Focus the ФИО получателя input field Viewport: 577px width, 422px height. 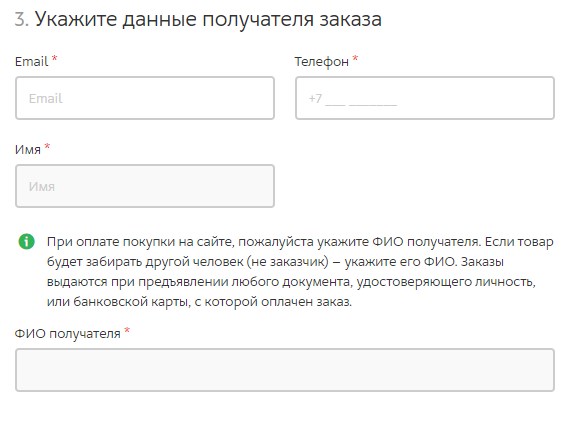285,370
